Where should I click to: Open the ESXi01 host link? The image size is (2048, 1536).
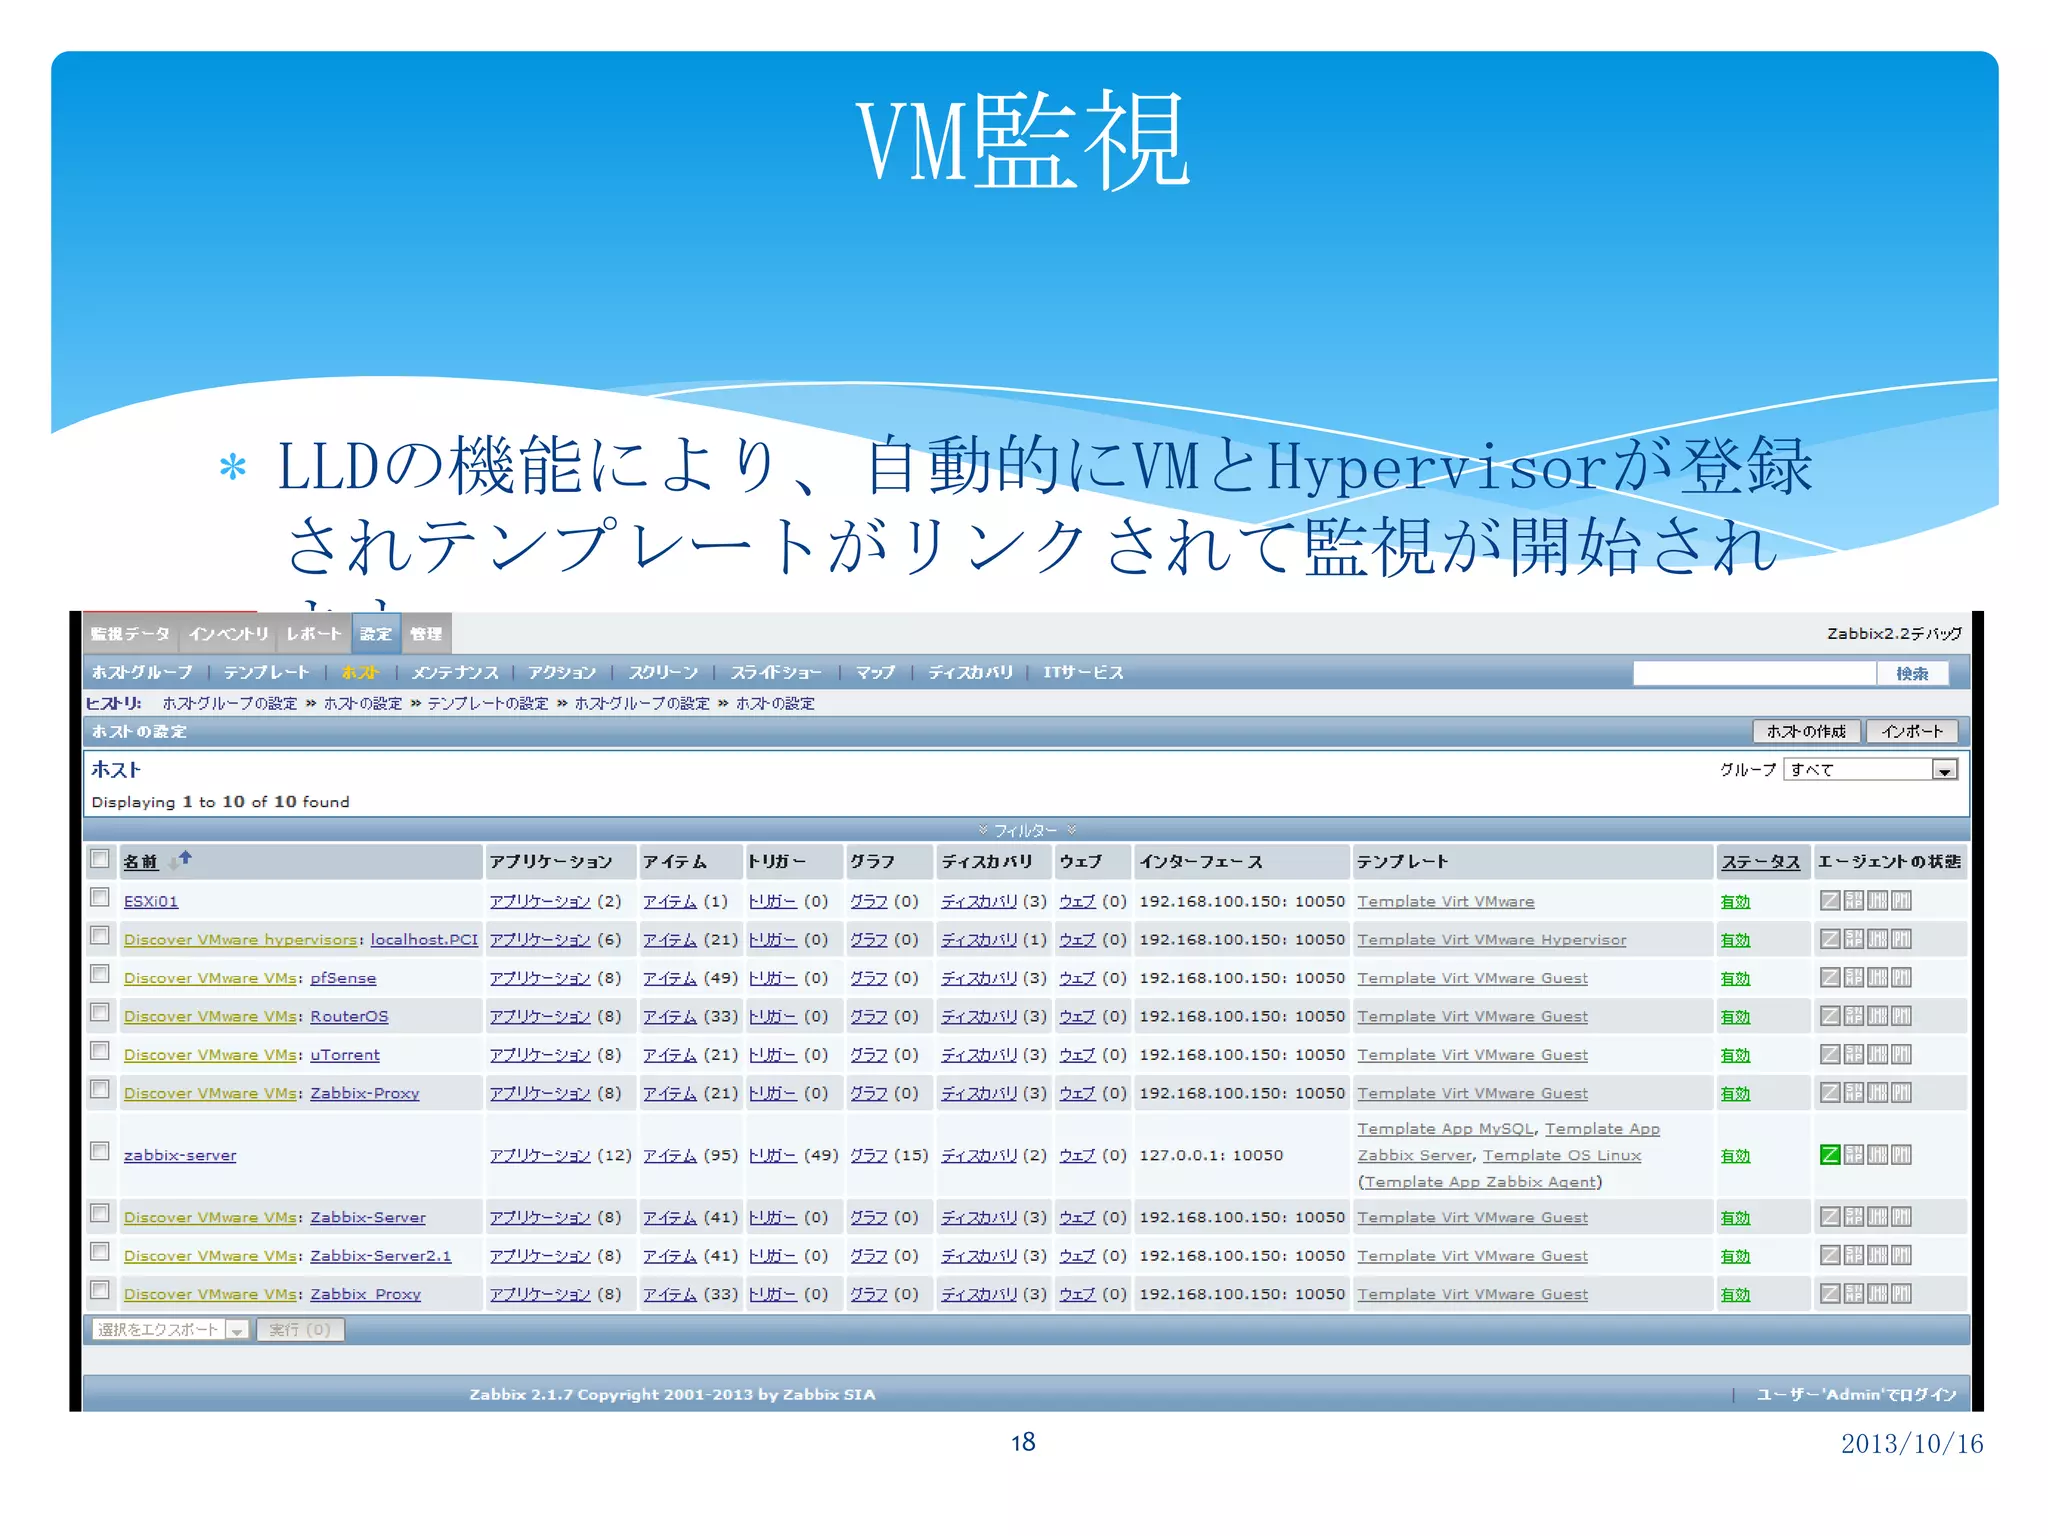point(151,901)
